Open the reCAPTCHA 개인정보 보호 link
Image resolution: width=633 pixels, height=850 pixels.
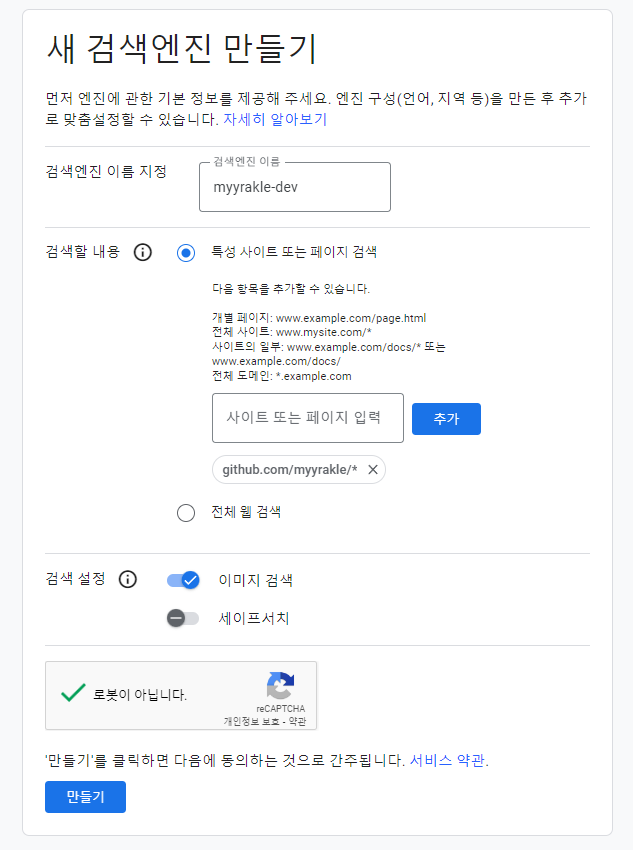[x=252, y=721]
